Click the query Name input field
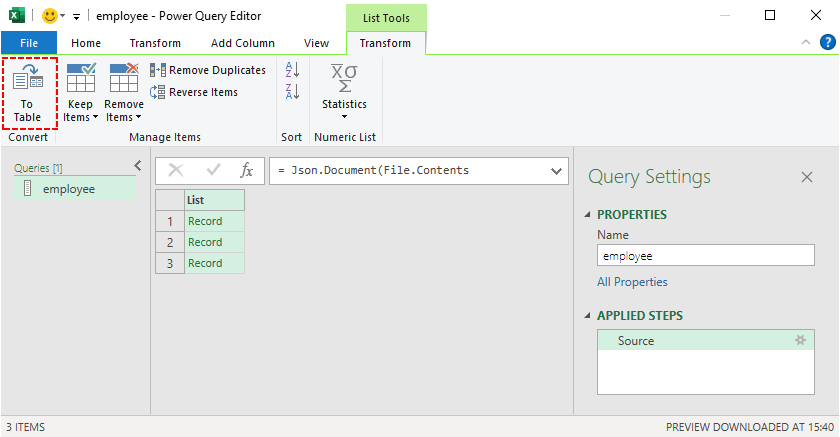Image resolution: width=840 pixels, height=437 pixels. (x=706, y=255)
